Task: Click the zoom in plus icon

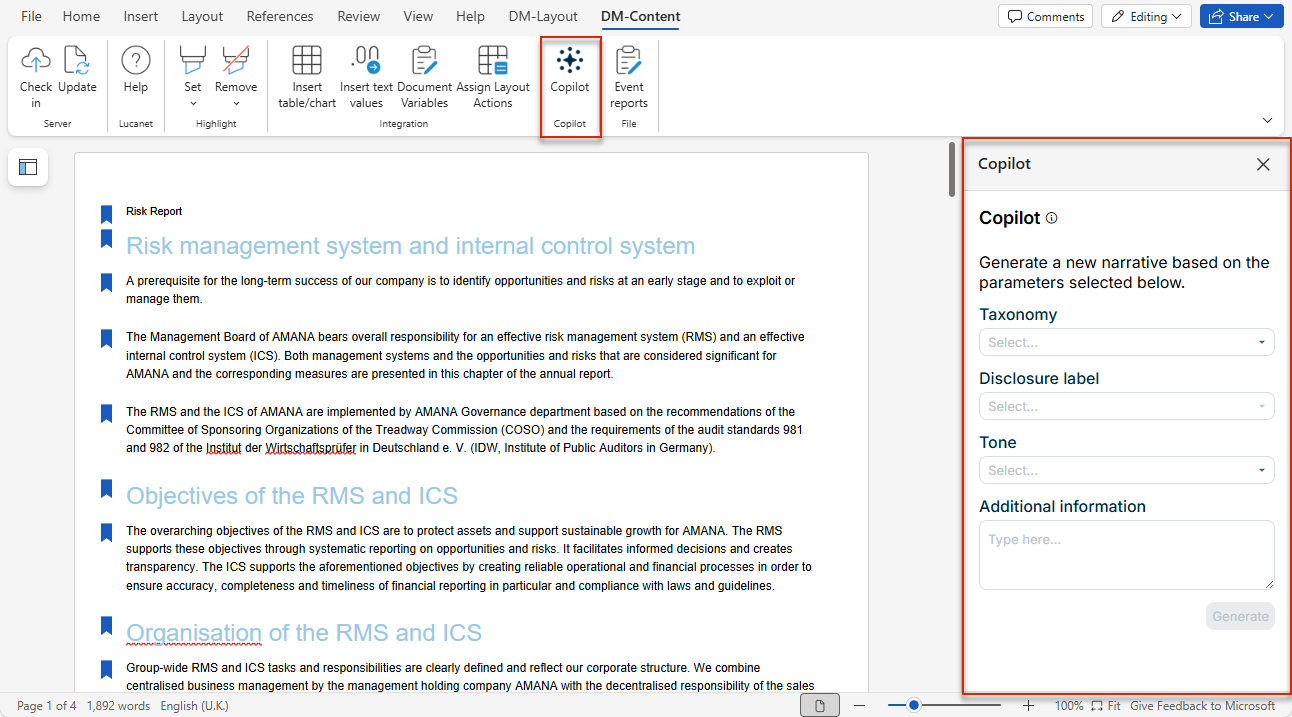Action: point(1029,706)
